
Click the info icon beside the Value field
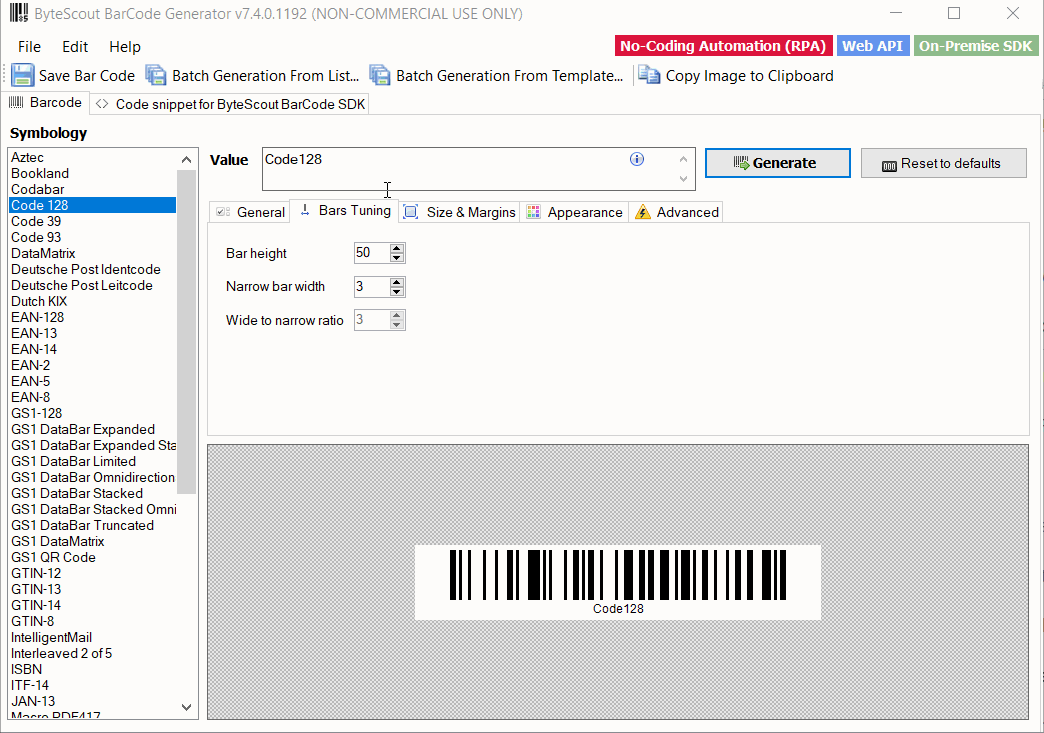click(x=637, y=159)
